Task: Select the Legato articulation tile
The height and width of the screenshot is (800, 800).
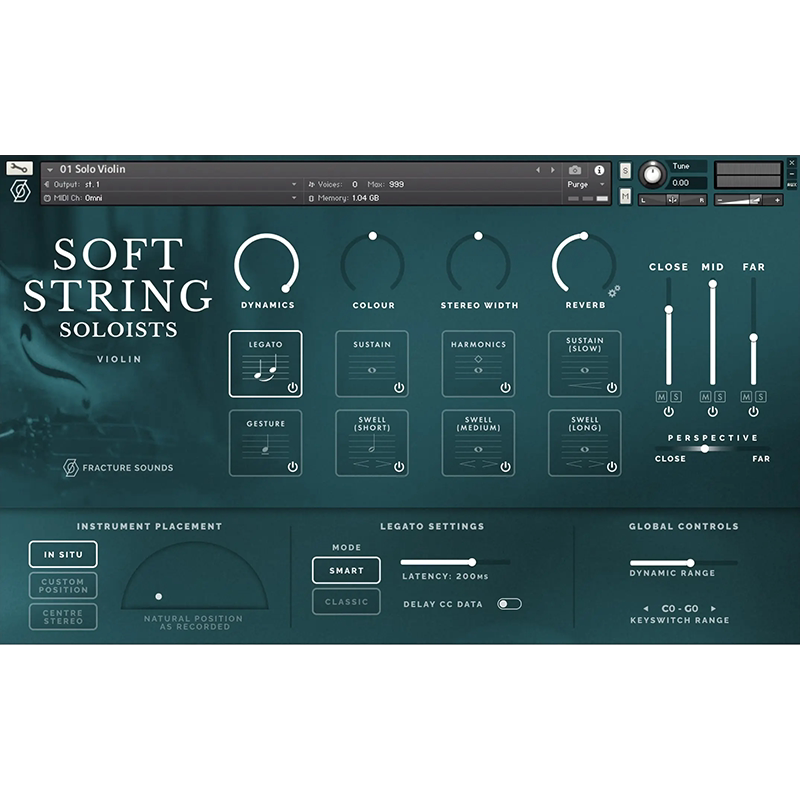Action: (x=265, y=364)
